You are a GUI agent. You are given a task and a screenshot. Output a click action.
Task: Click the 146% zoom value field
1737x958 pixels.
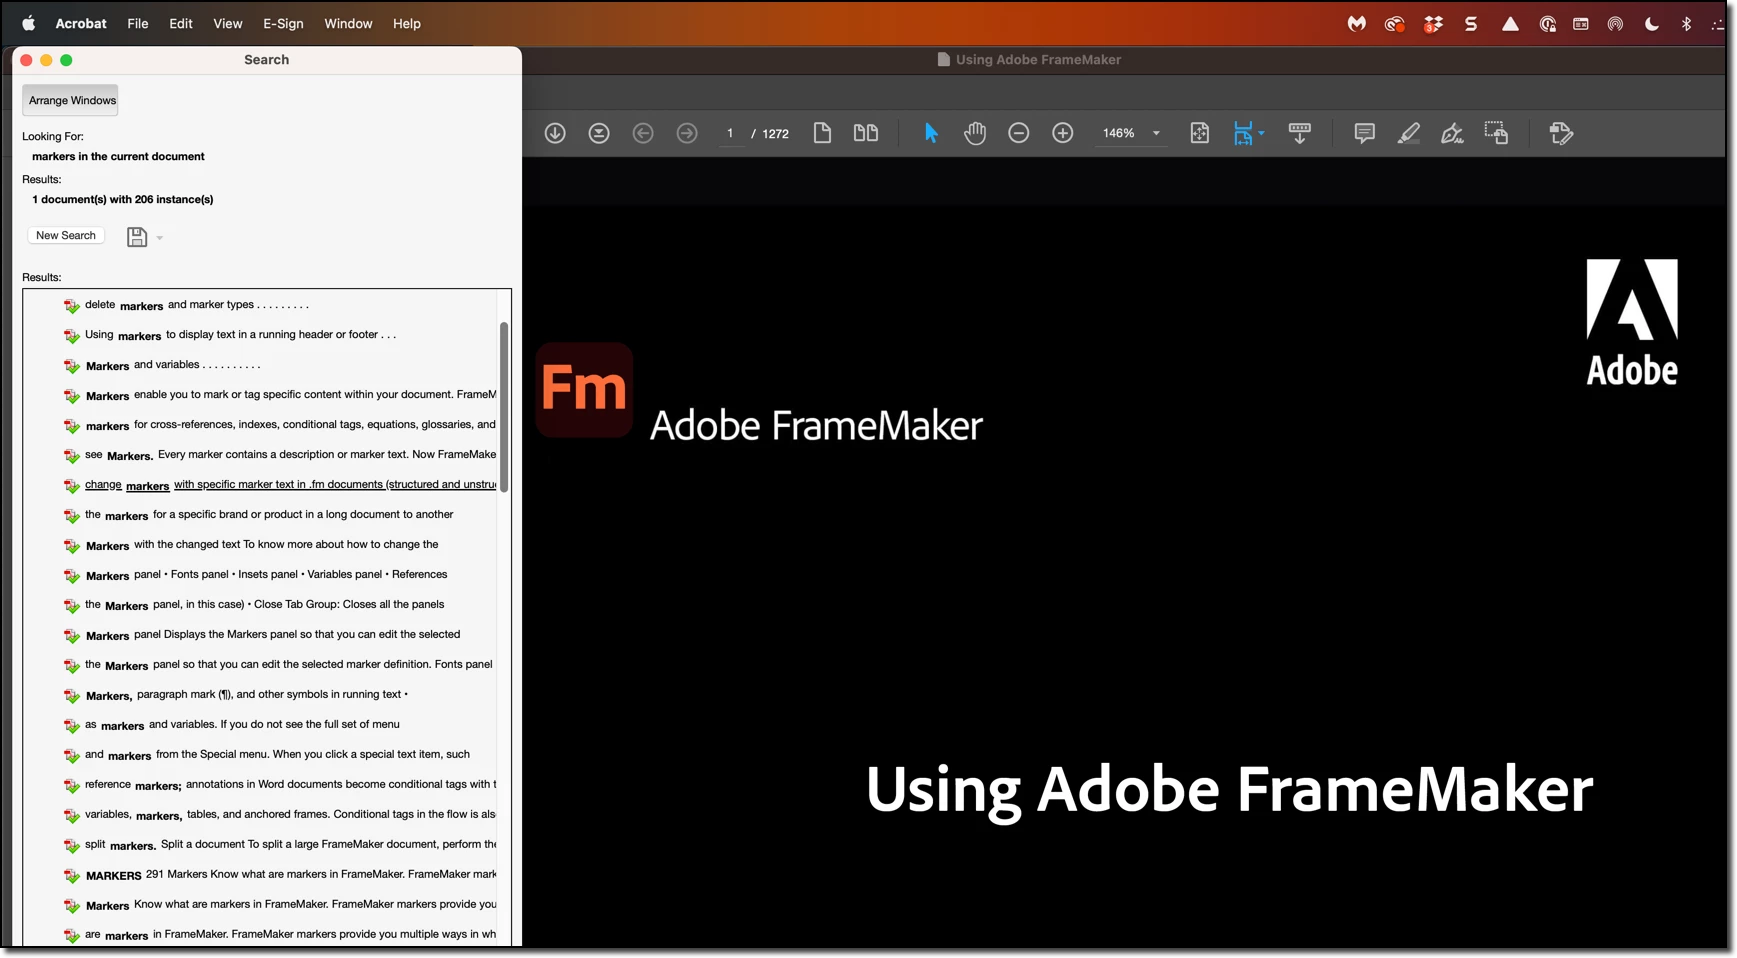(1118, 133)
